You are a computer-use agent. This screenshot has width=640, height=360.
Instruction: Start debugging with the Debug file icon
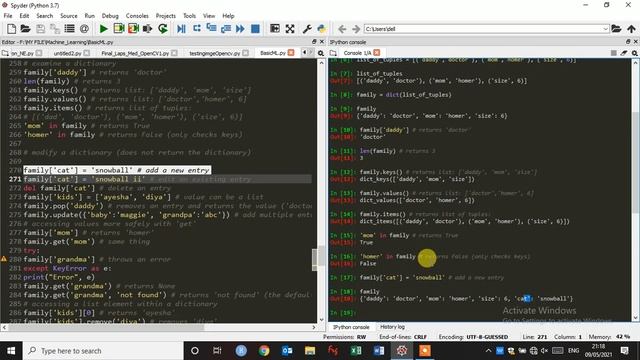tap(181, 29)
